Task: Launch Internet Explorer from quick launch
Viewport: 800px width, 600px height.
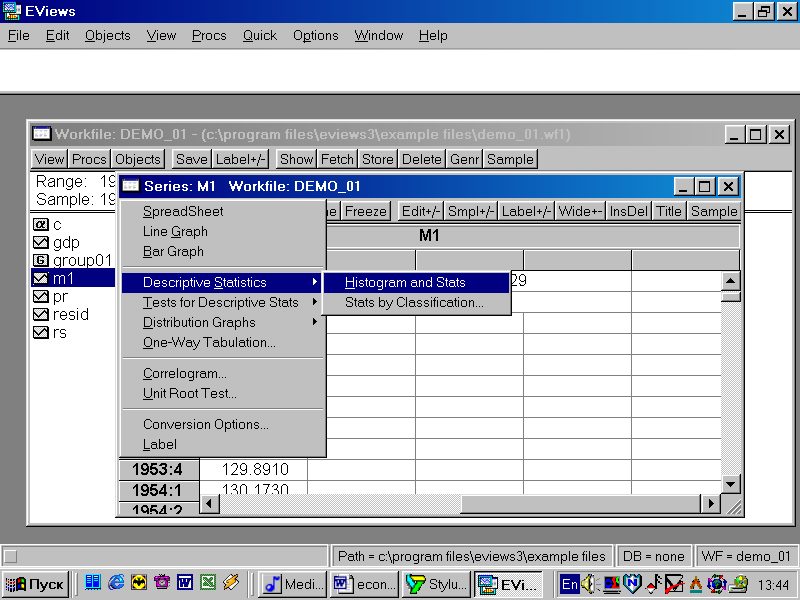Action: 116,582
